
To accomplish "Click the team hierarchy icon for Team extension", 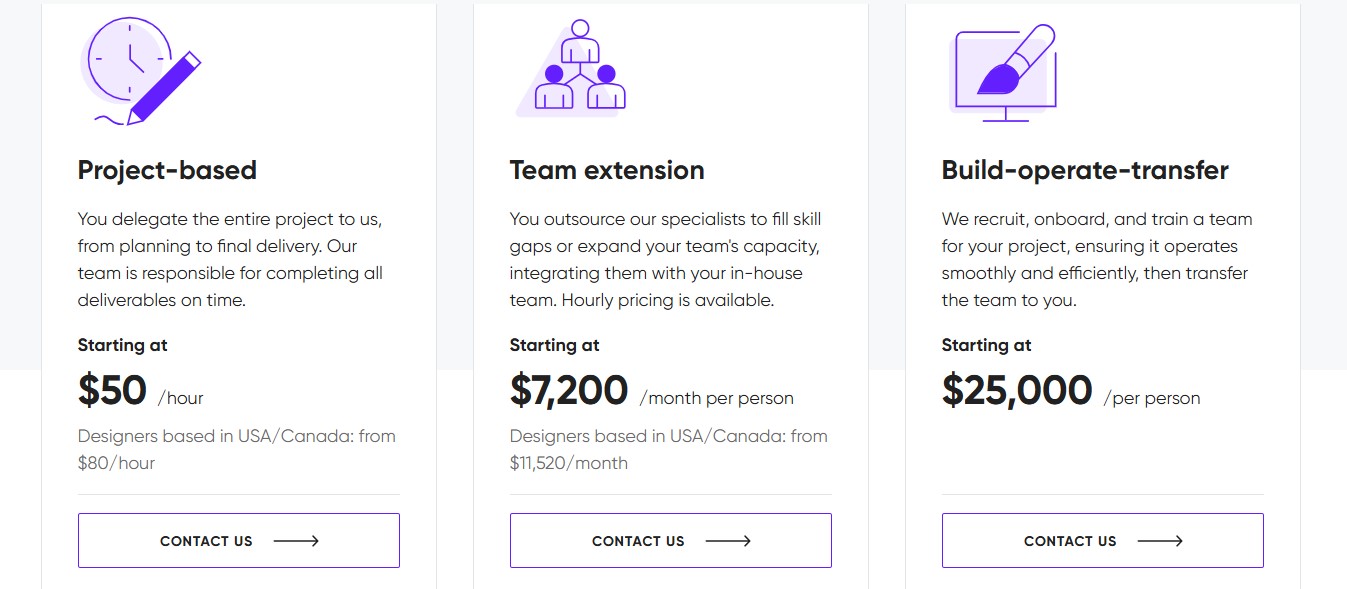I will (572, 68).
